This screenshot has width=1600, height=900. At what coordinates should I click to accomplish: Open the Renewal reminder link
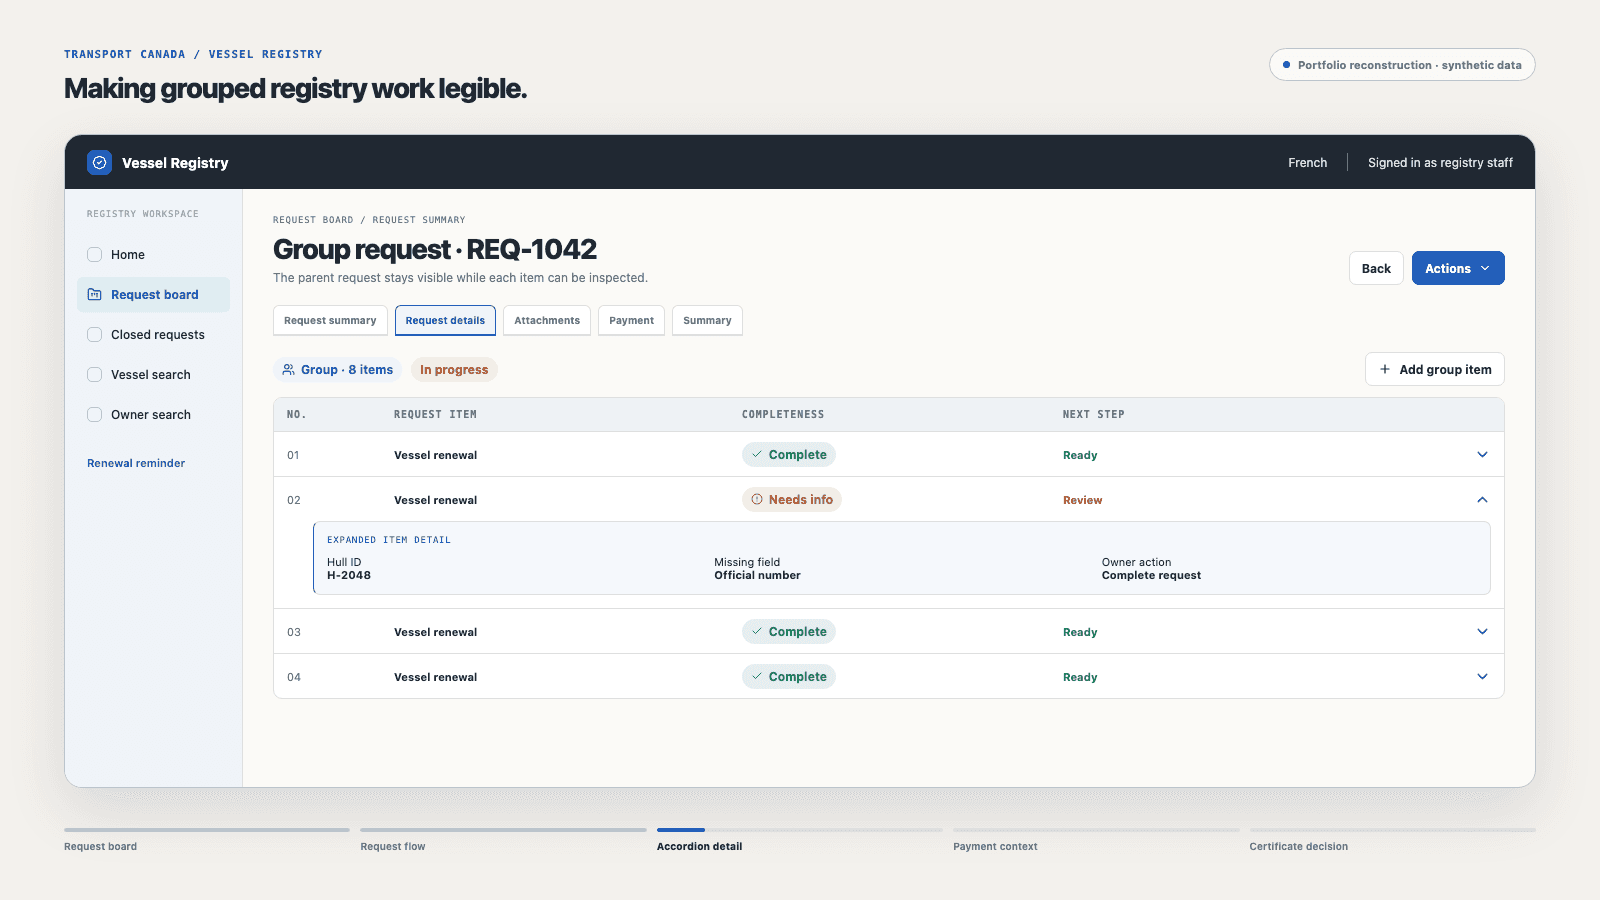pyautogui.click(x=136, y=463)
